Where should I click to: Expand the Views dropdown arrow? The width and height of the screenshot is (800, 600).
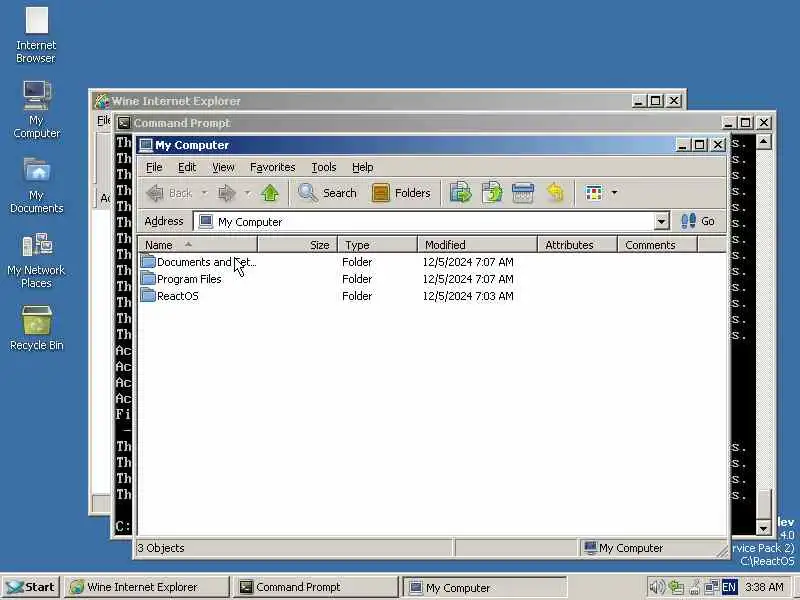614,193
